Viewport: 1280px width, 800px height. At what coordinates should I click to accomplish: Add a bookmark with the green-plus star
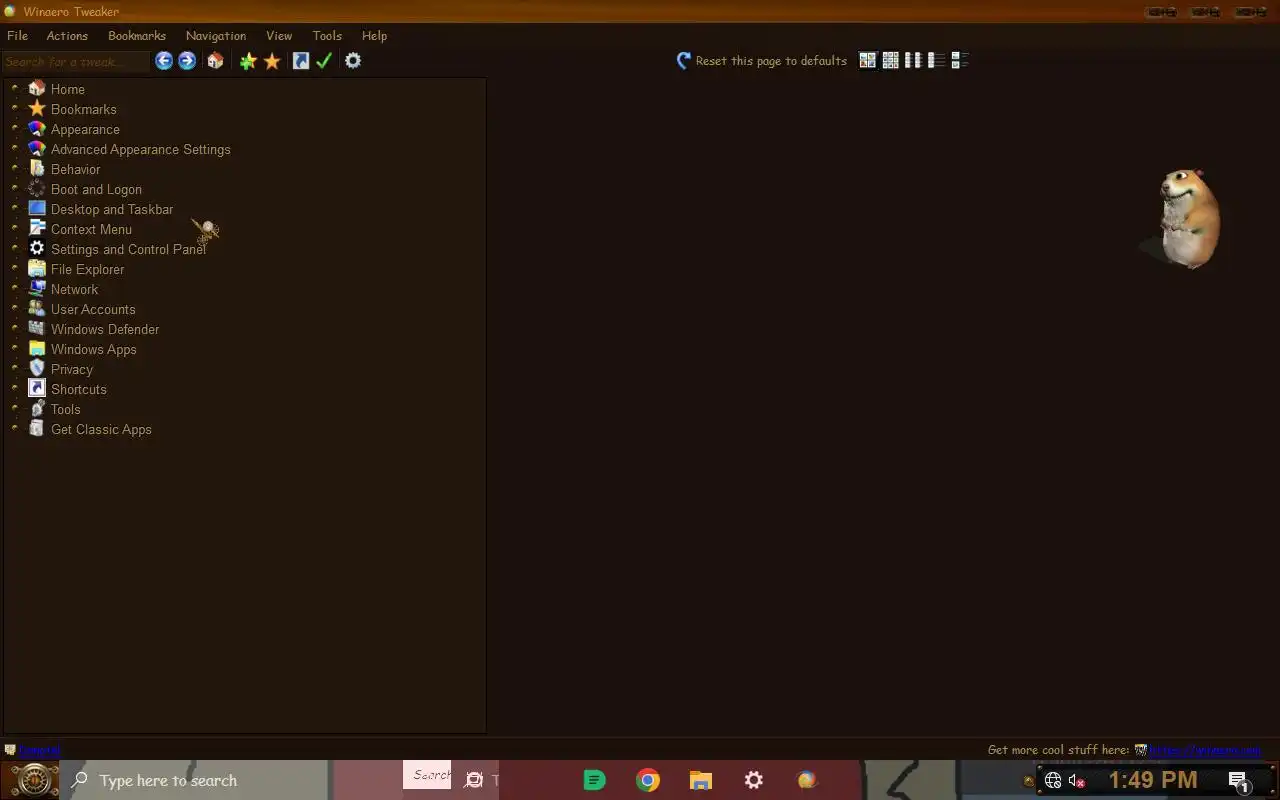point(248,61)
